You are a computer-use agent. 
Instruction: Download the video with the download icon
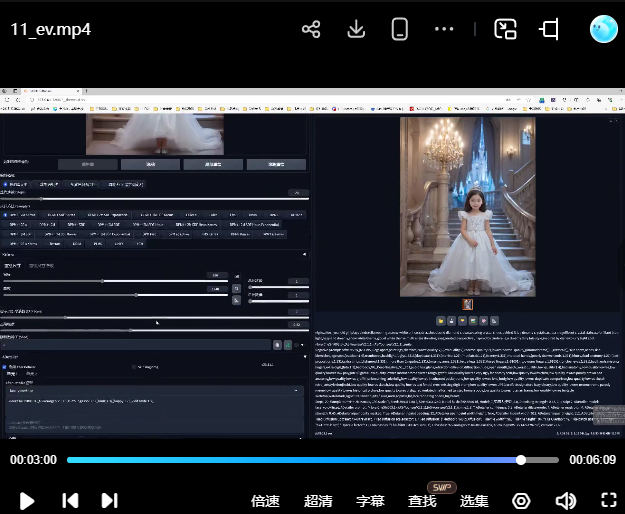[x=356, y=29]
